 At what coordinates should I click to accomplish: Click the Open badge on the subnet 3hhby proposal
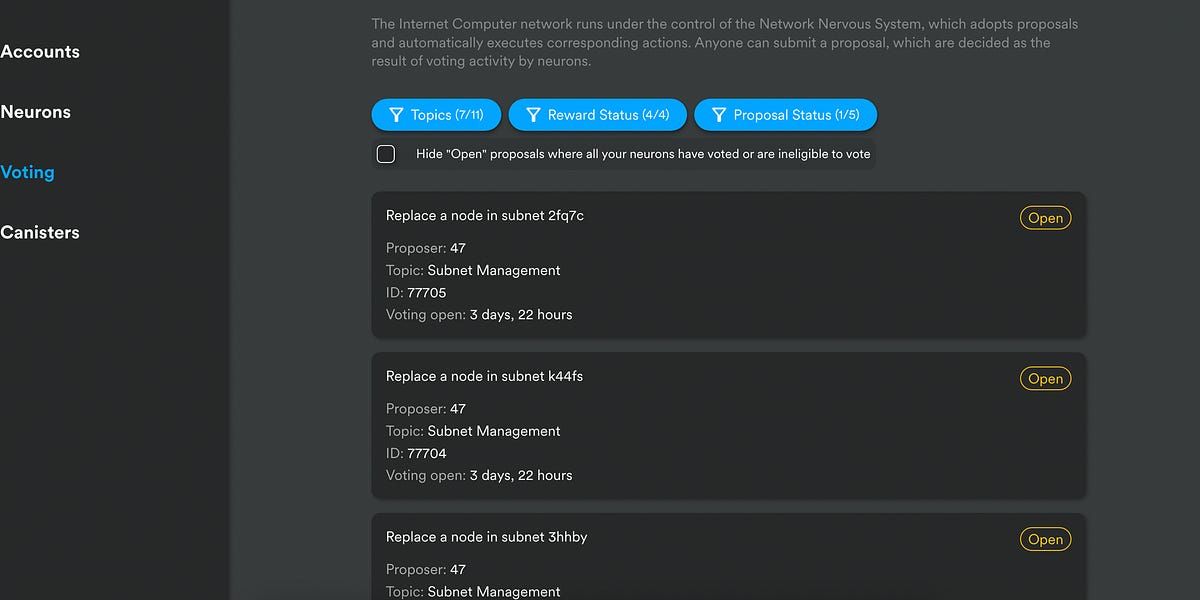point(1045,539)
